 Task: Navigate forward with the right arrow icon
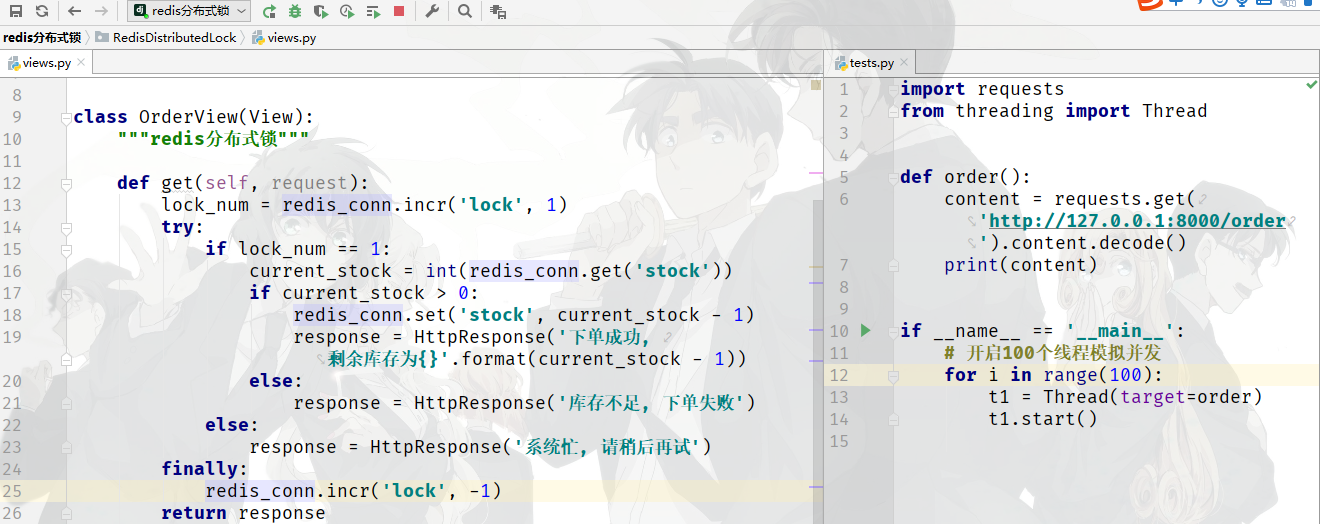point(101,11)
